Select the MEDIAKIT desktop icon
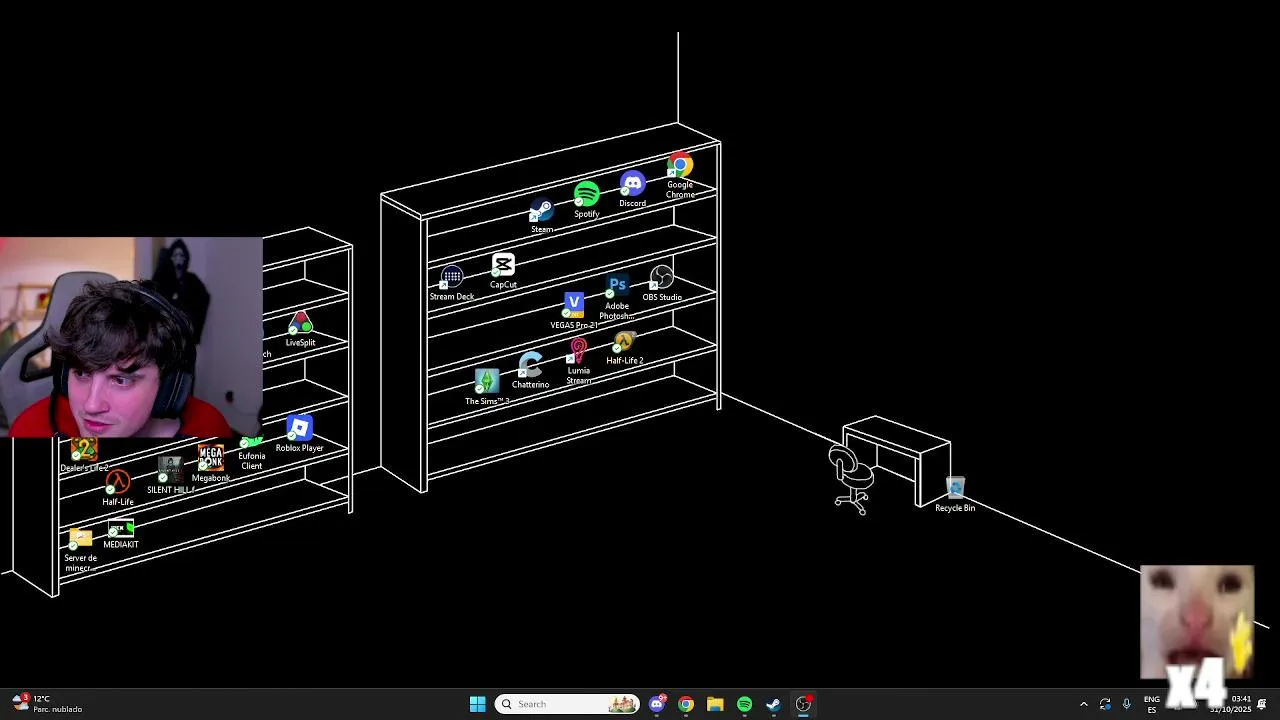This screenshot has height=720, width=1280. [121, 535]
